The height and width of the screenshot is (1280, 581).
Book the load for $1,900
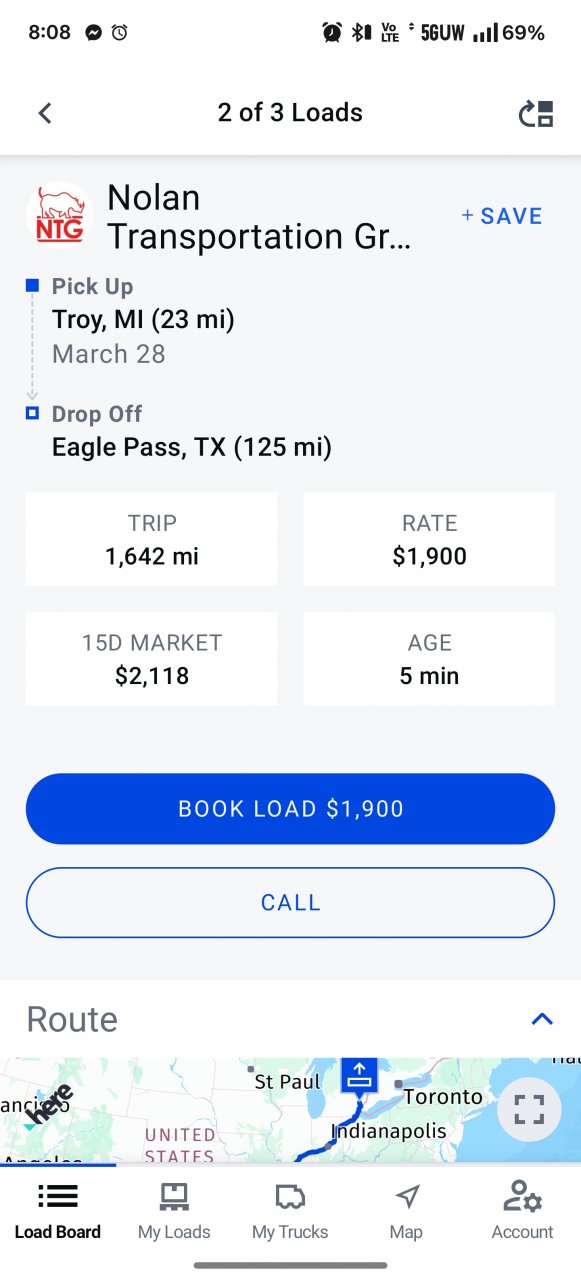(290, 808)
